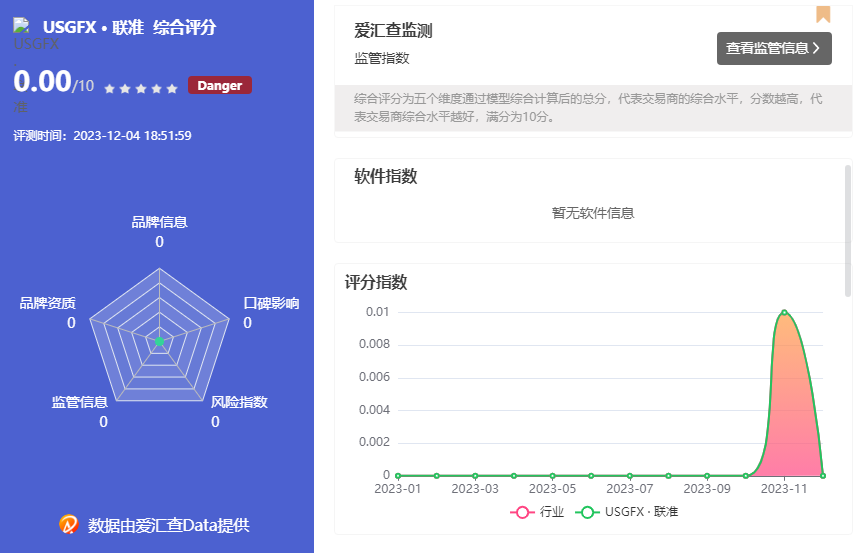856x553 pixels.
Task: Click the 评测时间 timestamp text
Action: point(103,135)
